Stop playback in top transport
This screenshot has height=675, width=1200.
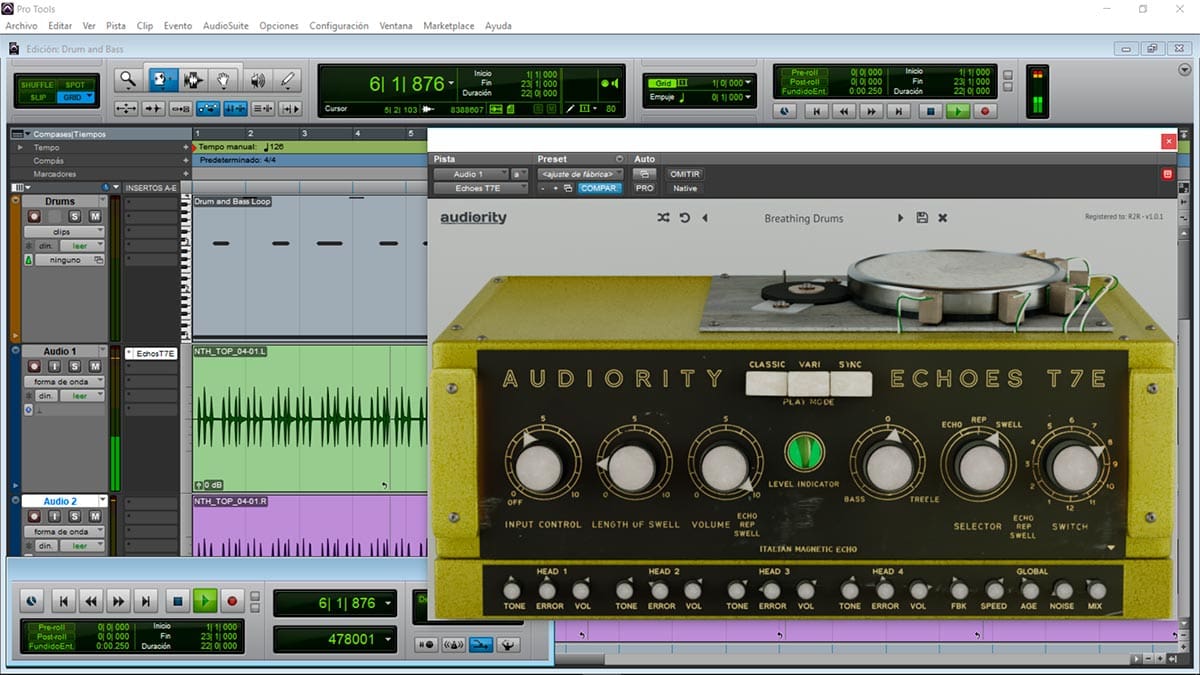(930, 112)
